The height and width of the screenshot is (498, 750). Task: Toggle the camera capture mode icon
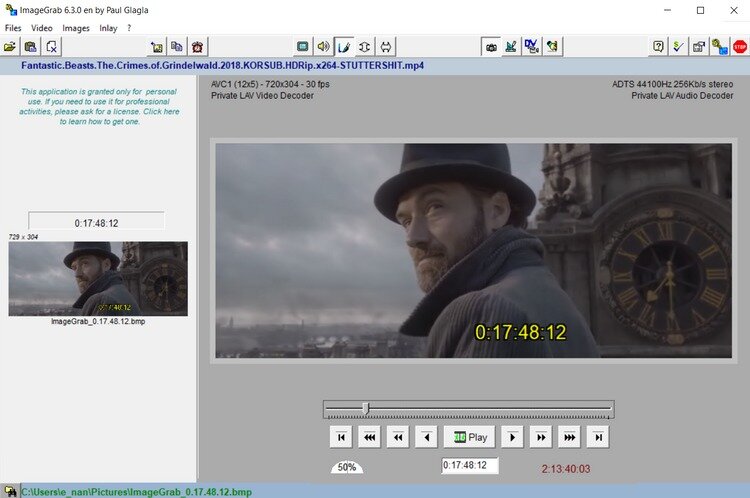(491, 47)
